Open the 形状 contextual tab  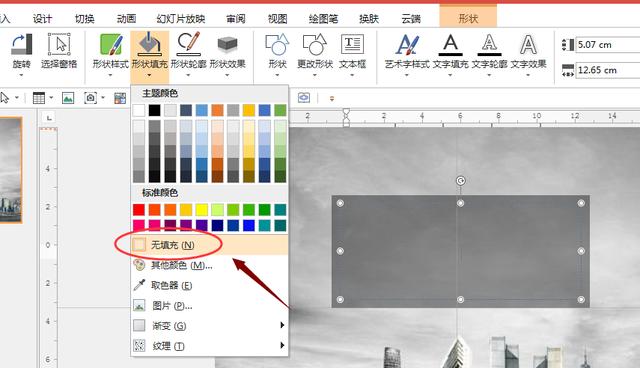(468, 18)
